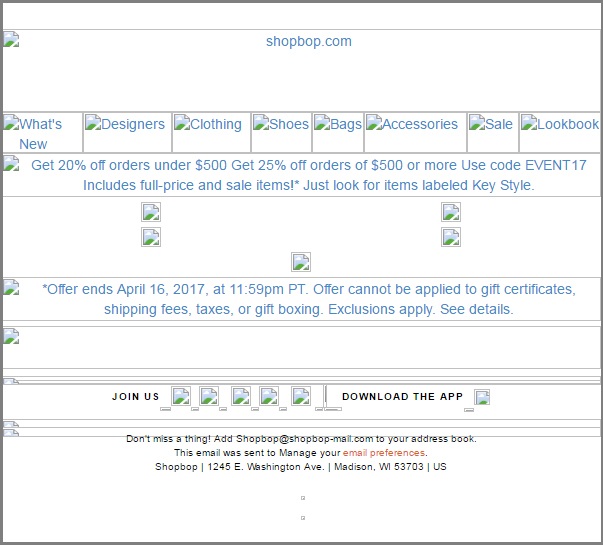Image resolution: width=603 pixels, height=545 pixels.
Task: Open the offer ends April 16 details link
Action: (x=309, y=299)
